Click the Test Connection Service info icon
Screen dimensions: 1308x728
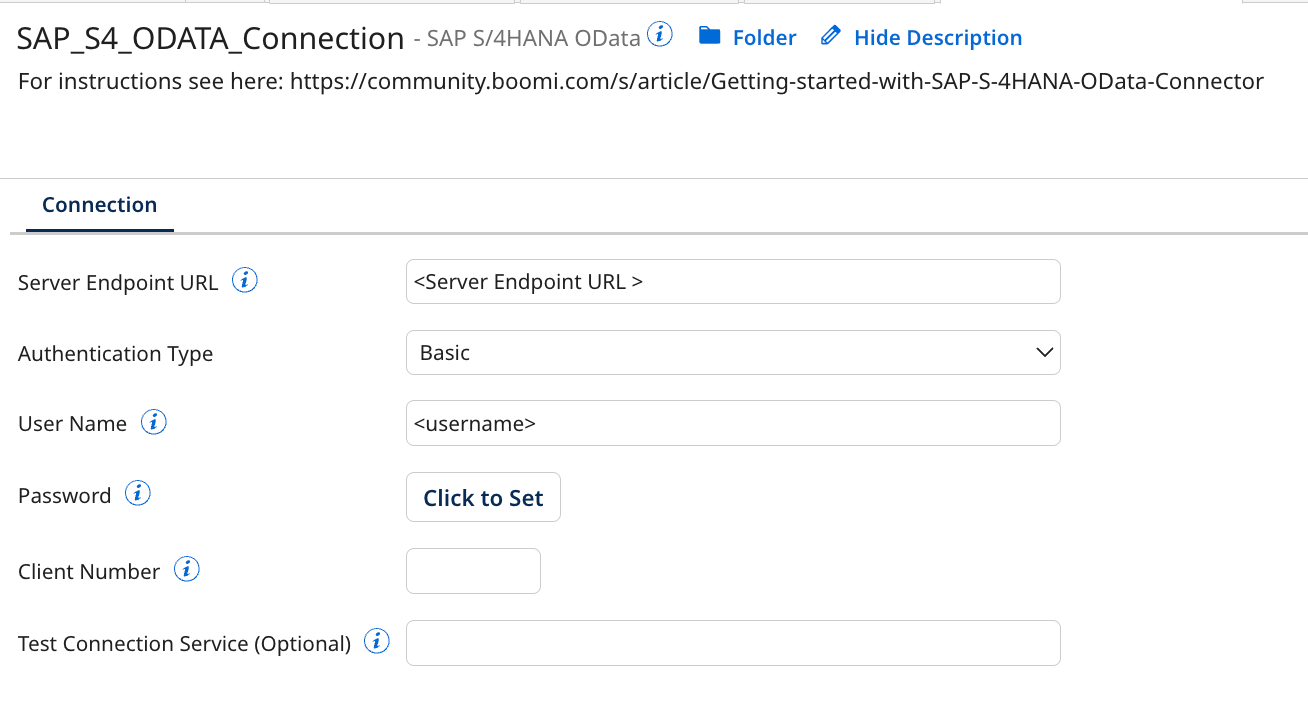[377, 641]
